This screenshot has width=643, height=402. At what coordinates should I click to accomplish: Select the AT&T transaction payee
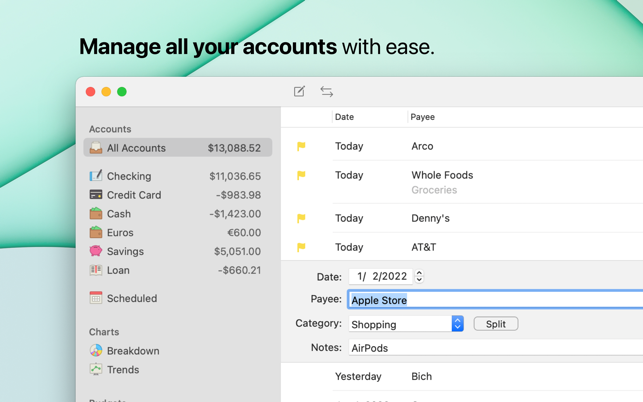tap(424, 247)
